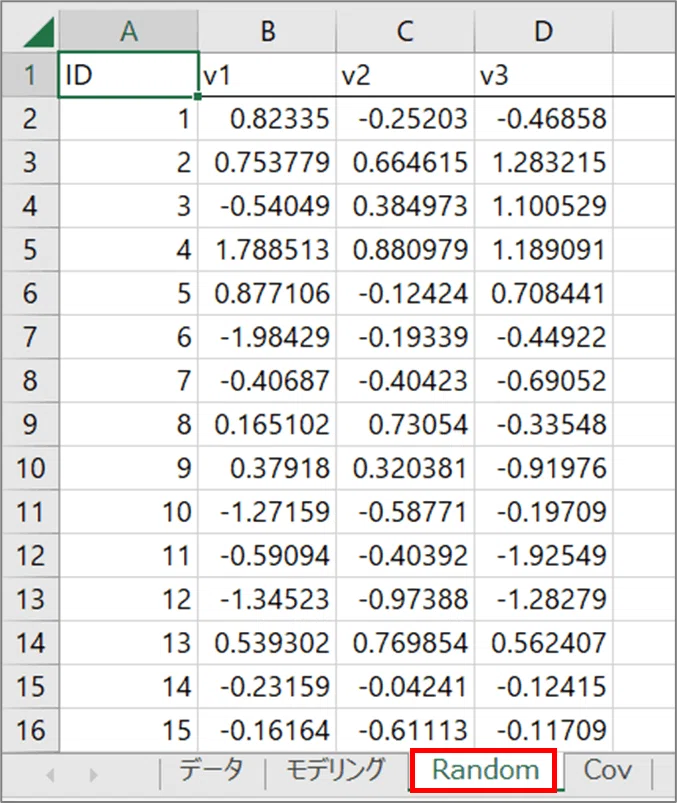Click cell containing -0.40687
The image size is (677, 803).
(267, 381)
